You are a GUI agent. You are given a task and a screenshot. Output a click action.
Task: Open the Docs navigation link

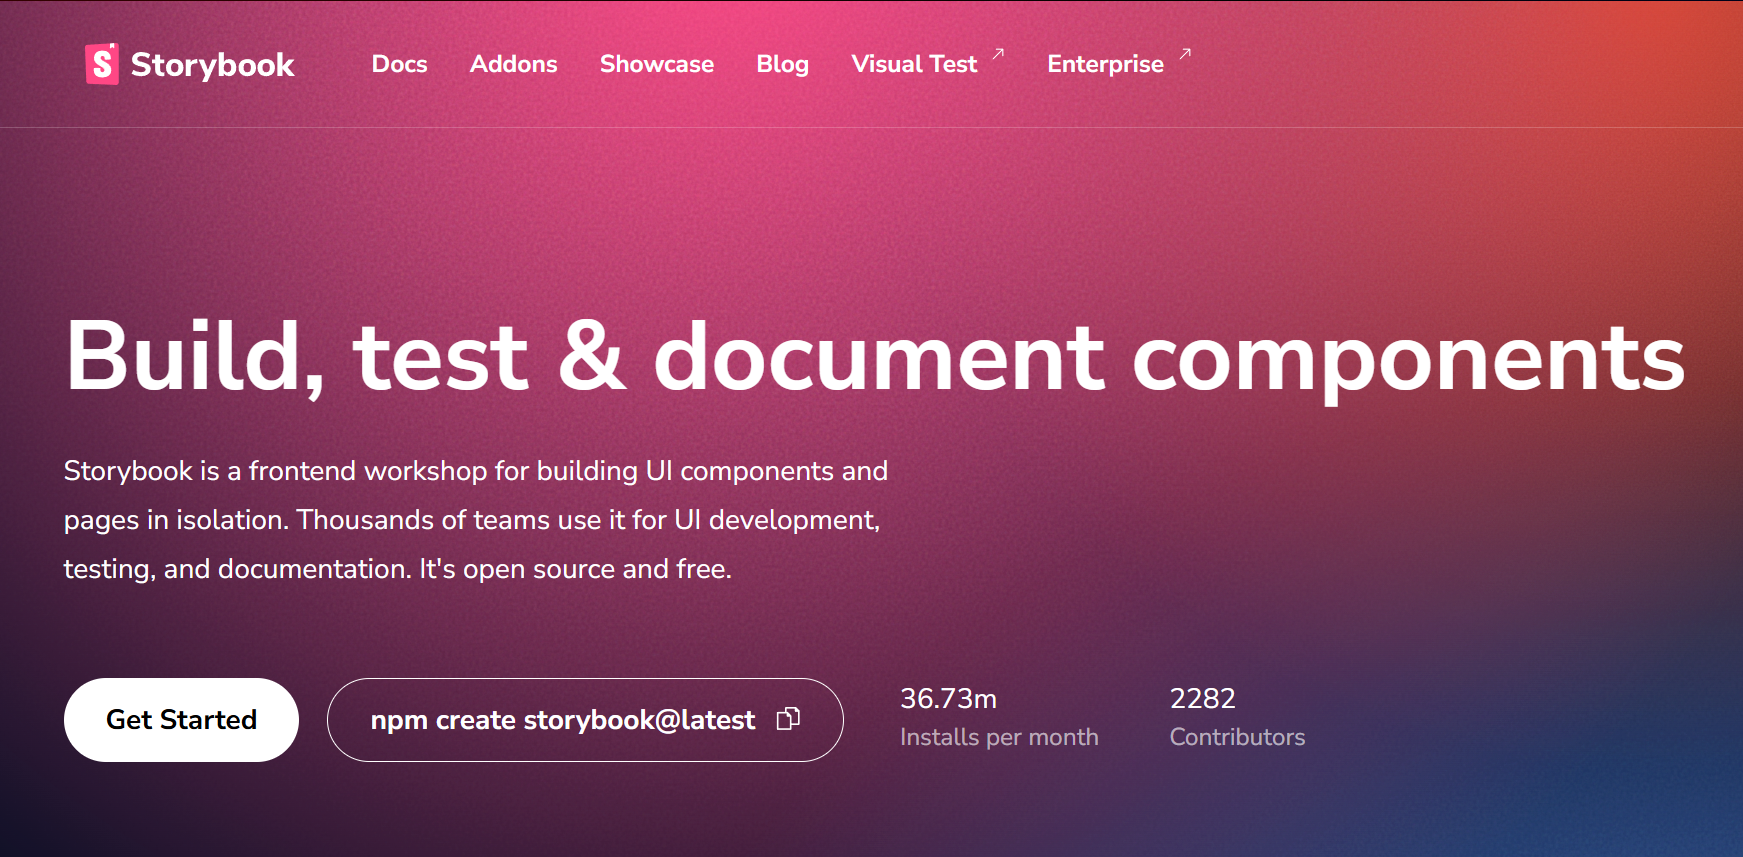tap(399, 64)
